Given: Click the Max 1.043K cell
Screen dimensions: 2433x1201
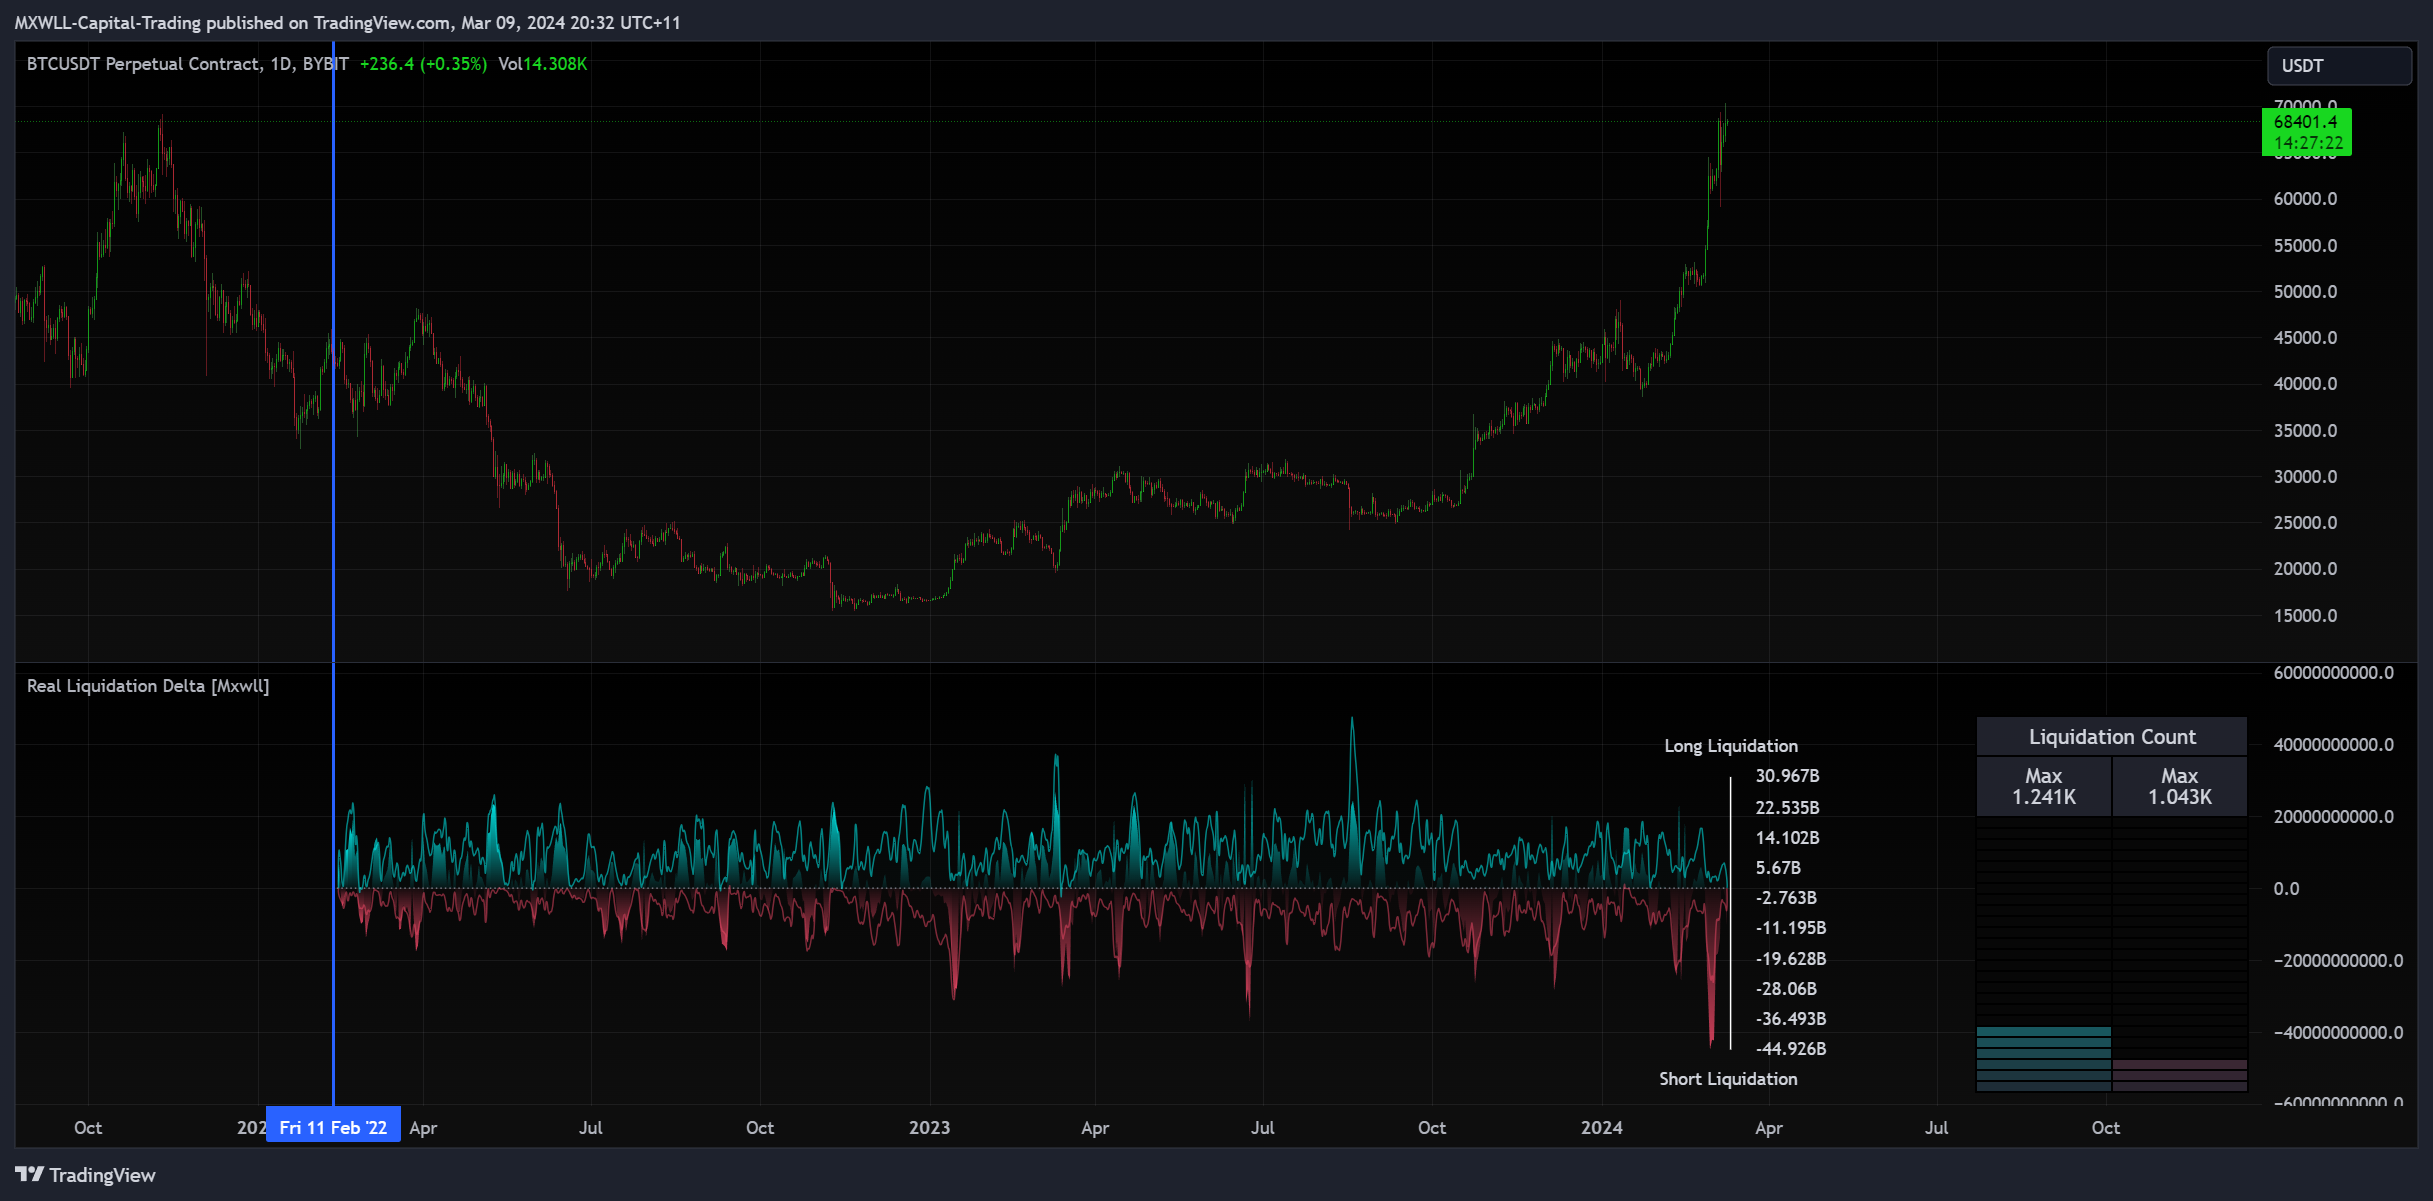Looking at the screenshot, I should click(2180, 786).
